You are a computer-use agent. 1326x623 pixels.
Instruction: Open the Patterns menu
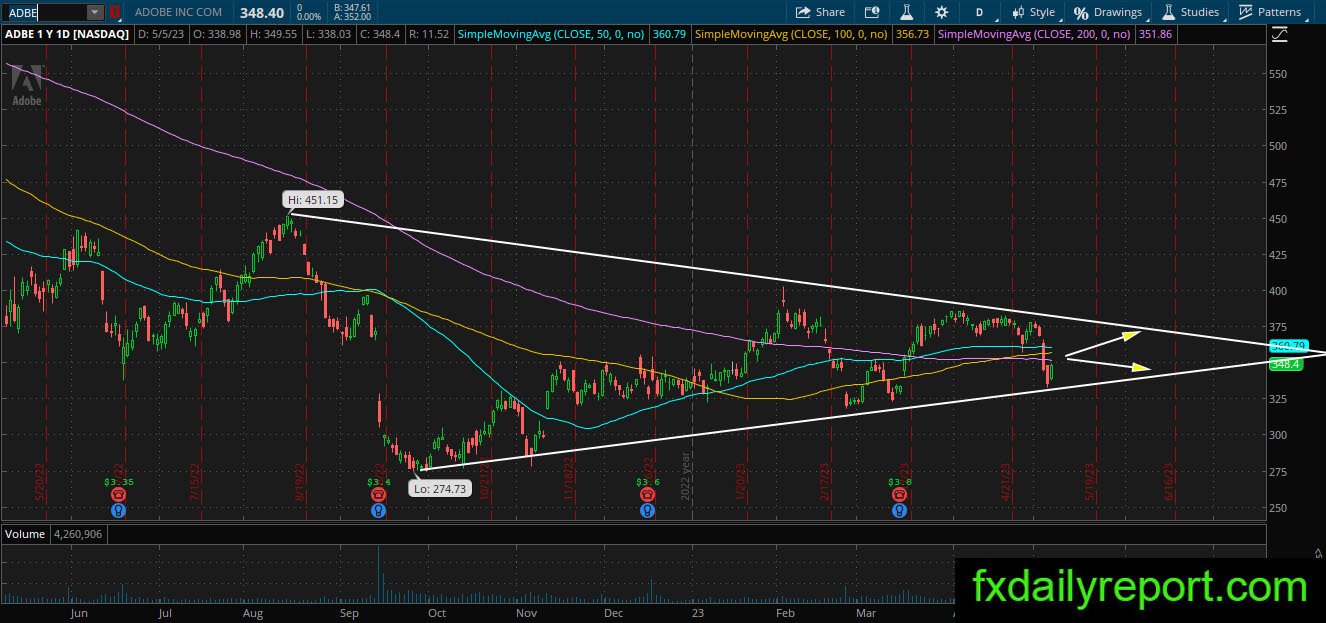point(1270,12)
